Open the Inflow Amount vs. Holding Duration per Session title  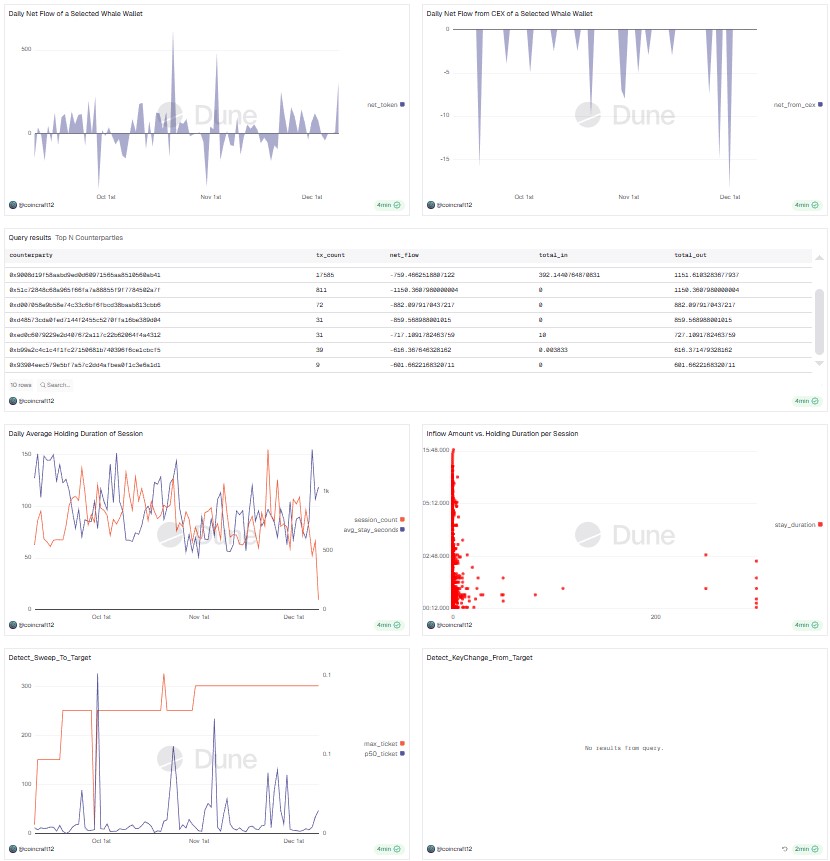click(x=502, y=434)
